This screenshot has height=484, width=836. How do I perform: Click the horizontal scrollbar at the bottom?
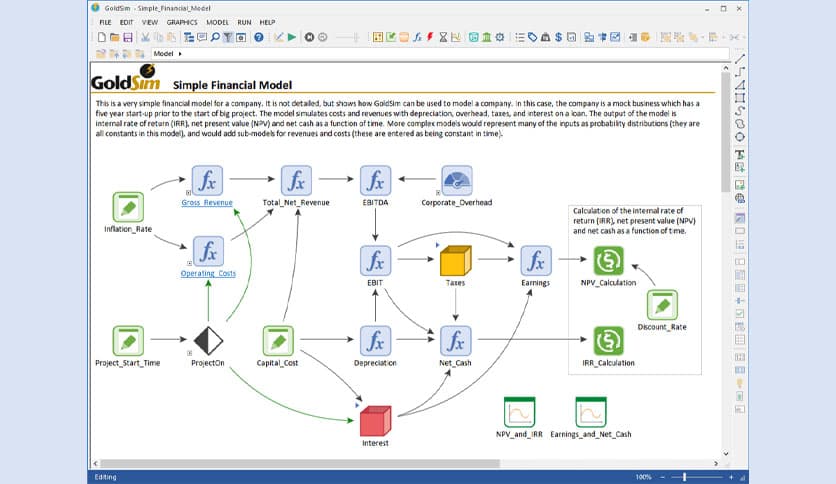tap(400, 463)
